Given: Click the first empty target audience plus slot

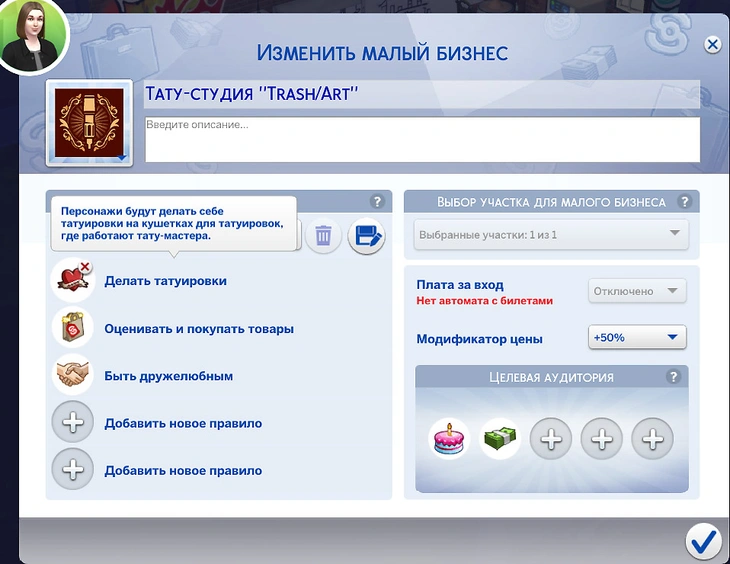Looking at the screenshot, I should tap(551, 438).
